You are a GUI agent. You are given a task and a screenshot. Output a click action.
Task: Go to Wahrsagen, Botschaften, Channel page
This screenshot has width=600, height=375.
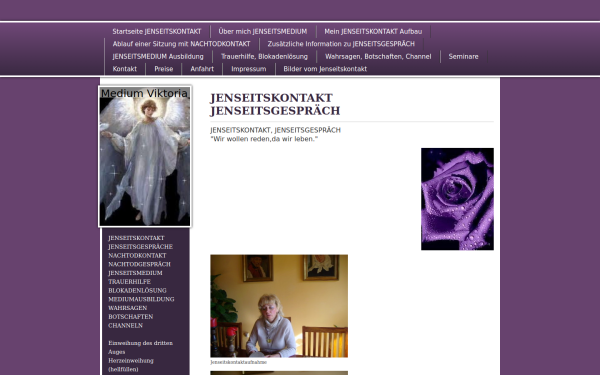click(378, 57)
